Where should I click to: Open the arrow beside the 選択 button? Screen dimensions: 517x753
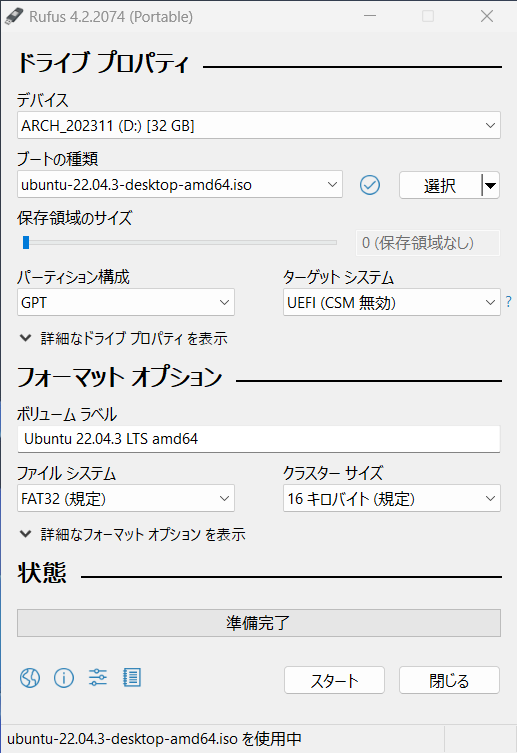coord(490,185)
